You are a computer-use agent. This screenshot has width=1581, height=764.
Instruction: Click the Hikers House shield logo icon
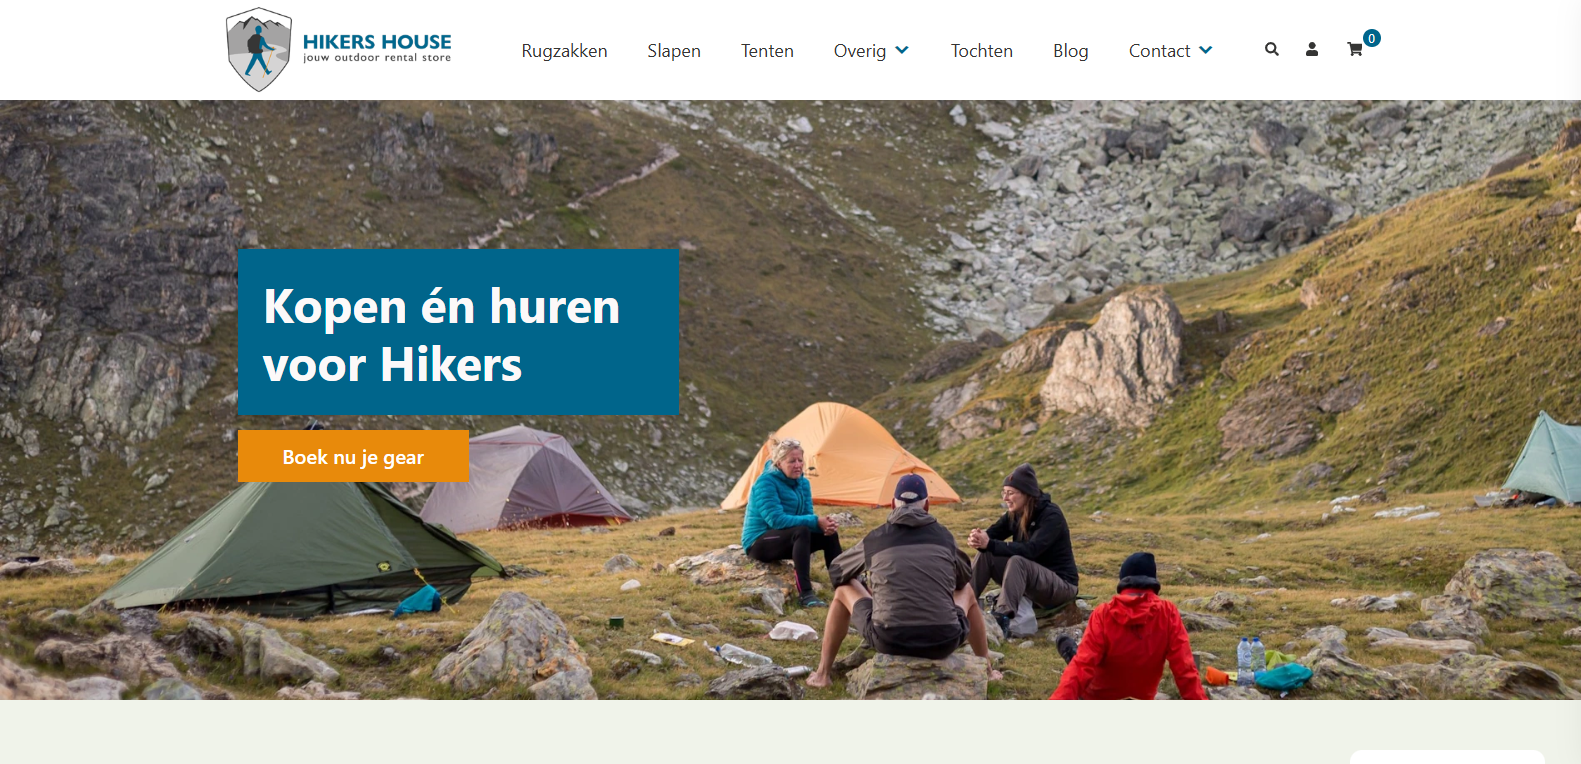pyautogui.click(x=259, y=50)
